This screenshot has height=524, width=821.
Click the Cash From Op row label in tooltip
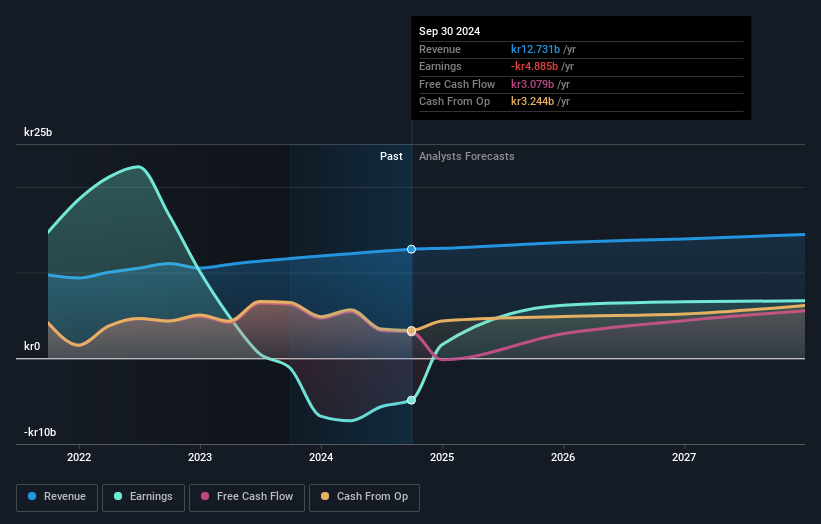(454, 102)
